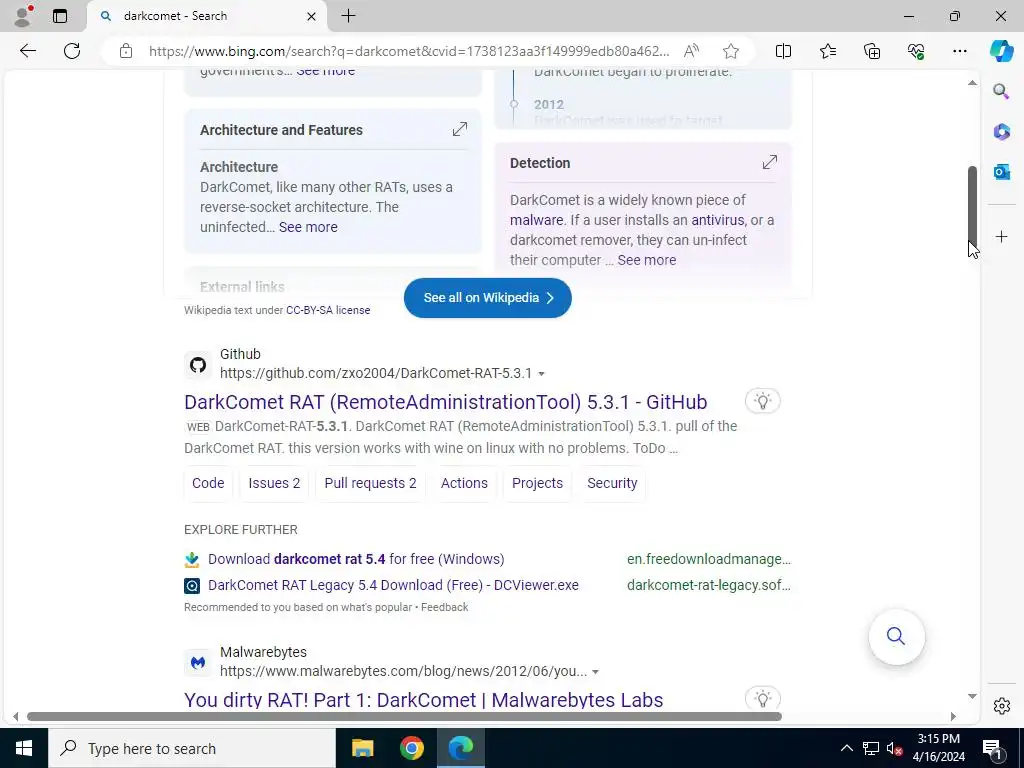
Task: Open the Favorites list
Action: (827, 51)
